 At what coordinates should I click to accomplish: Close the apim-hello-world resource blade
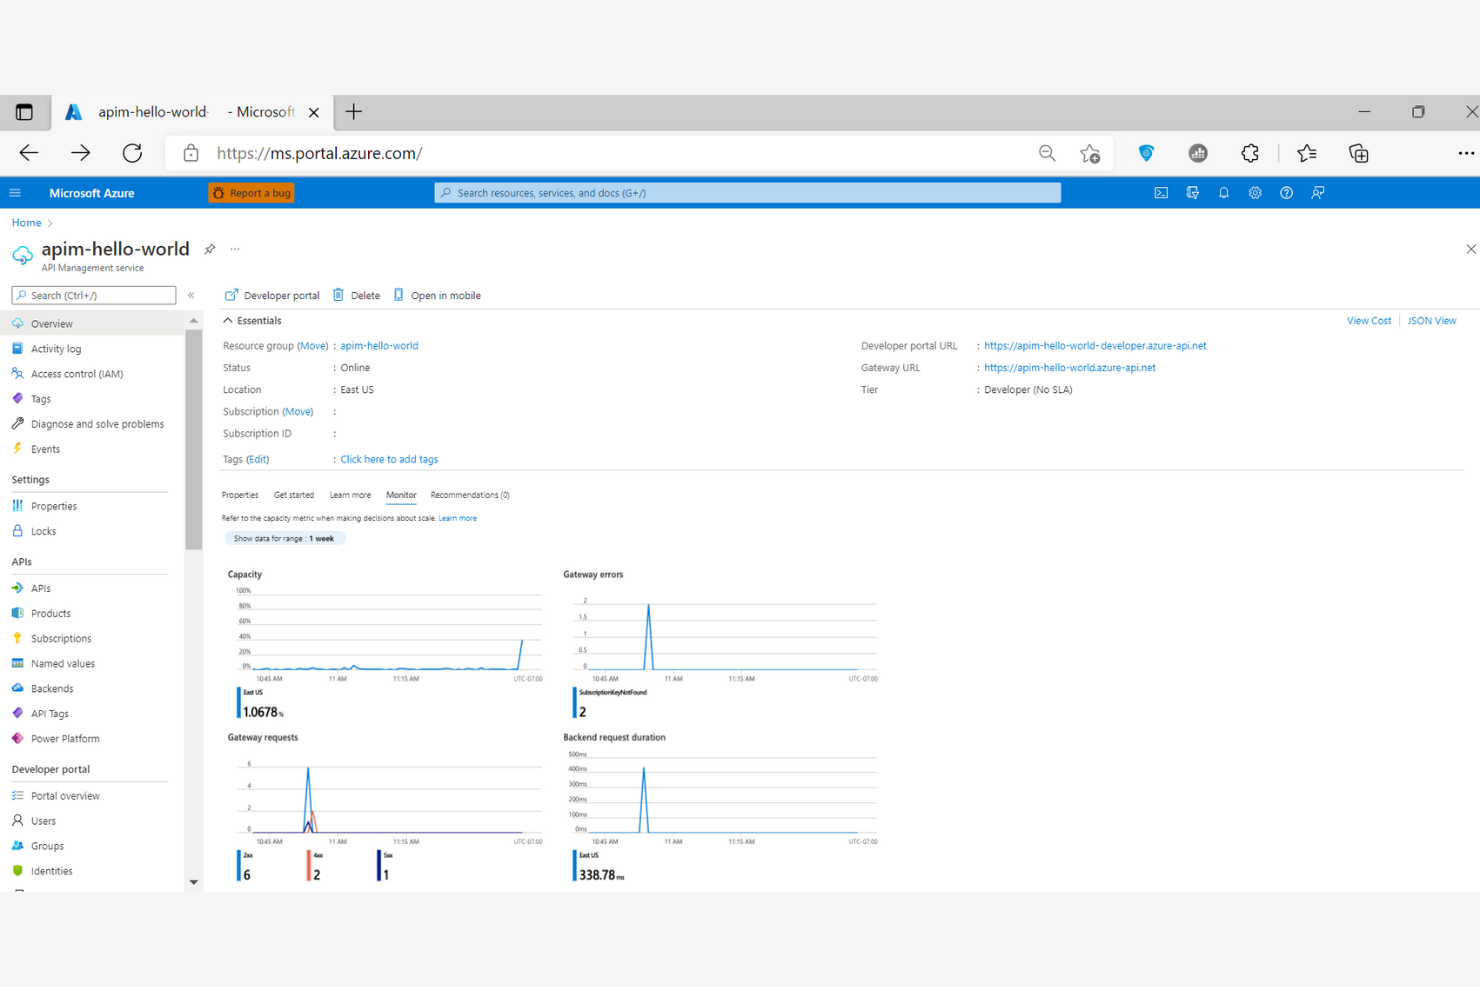click(1470, 249)
